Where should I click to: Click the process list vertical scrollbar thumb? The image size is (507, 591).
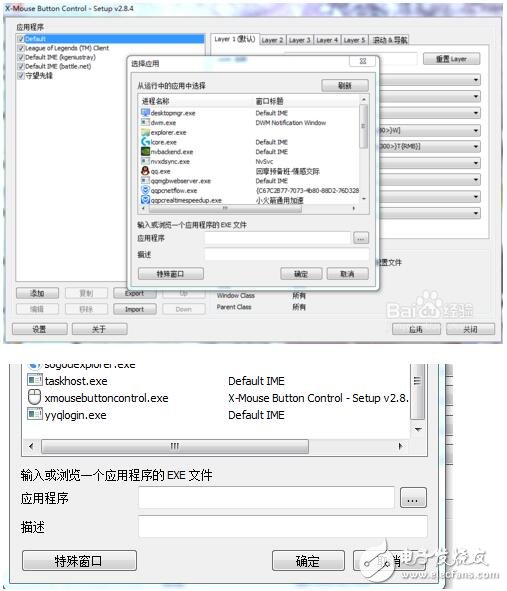coord(363,126)
